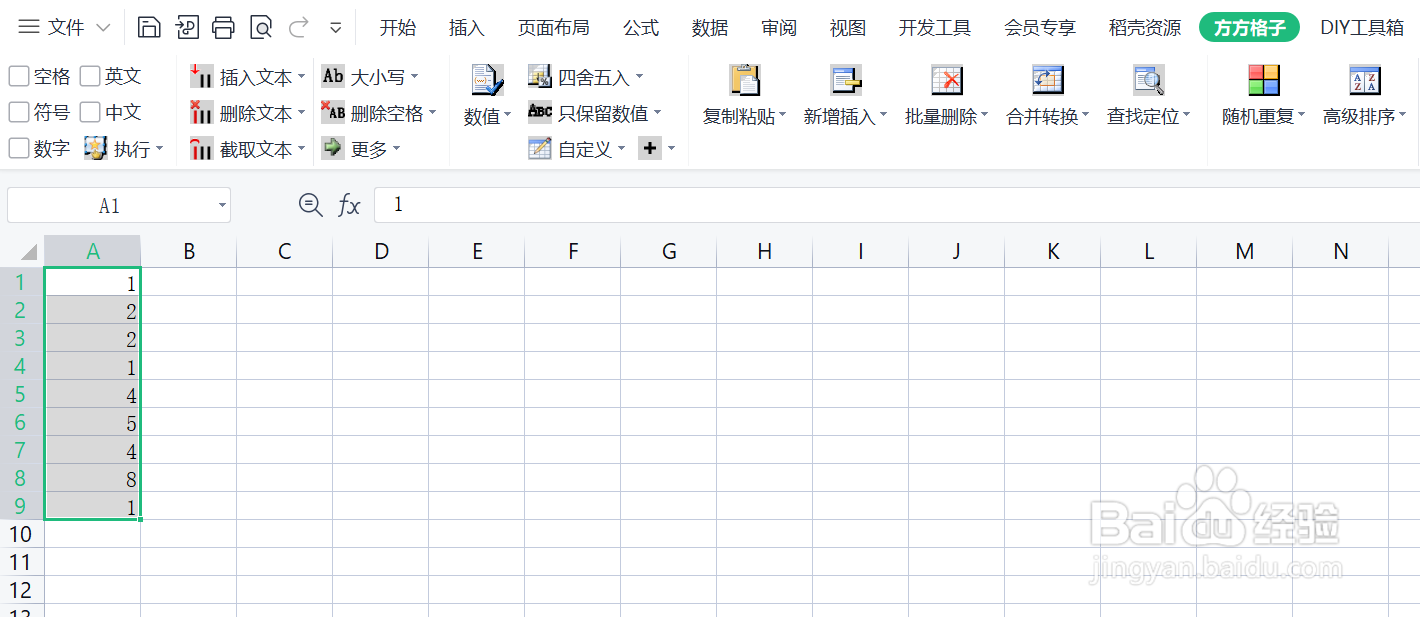Click the Save file icon
This screenshot has width=1420, height=617.
(x=149, y=27)
